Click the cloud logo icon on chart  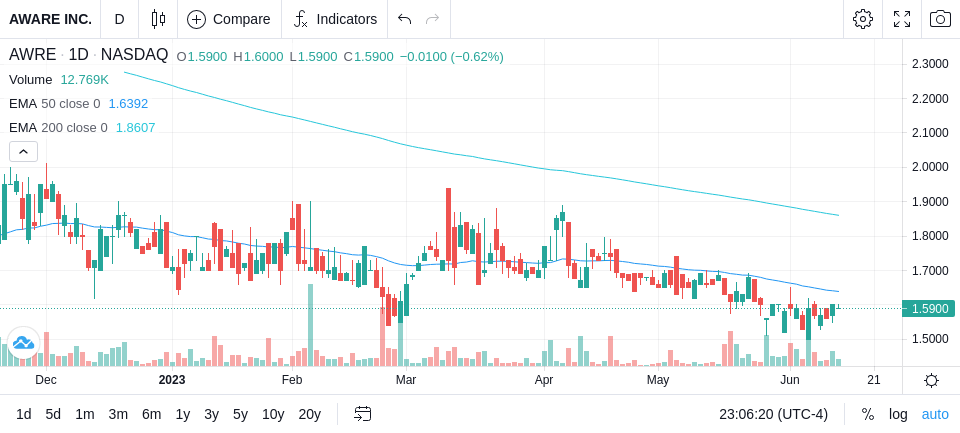(x=23, y=342)
